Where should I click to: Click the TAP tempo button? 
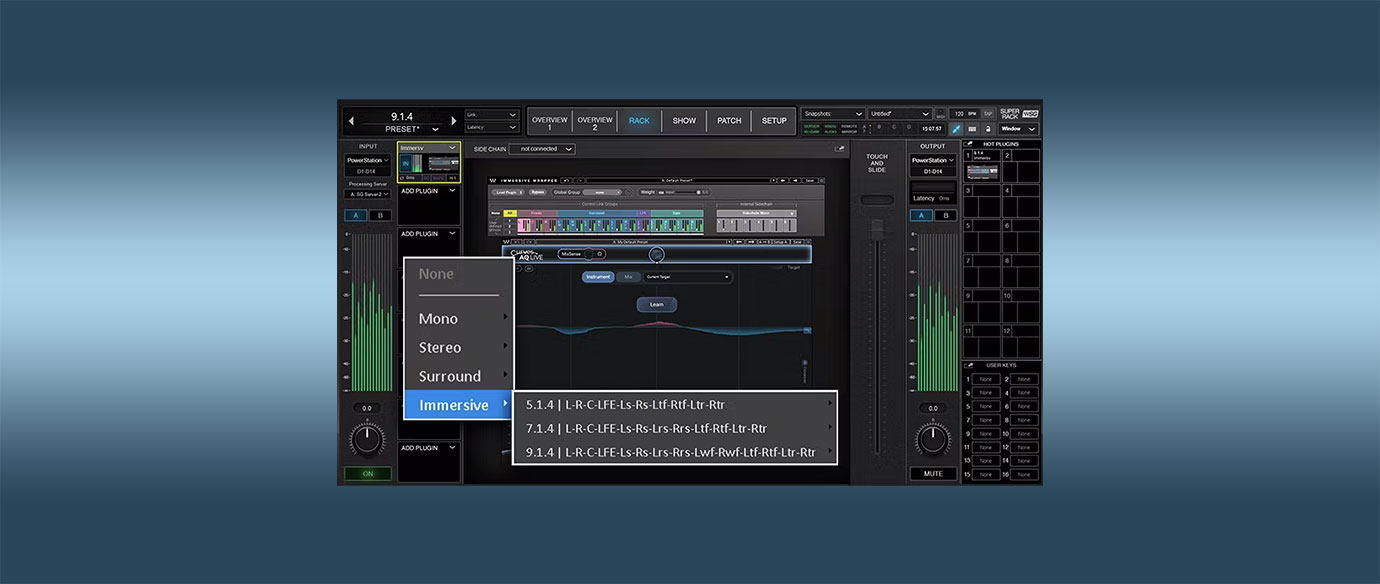coord(988,114)
